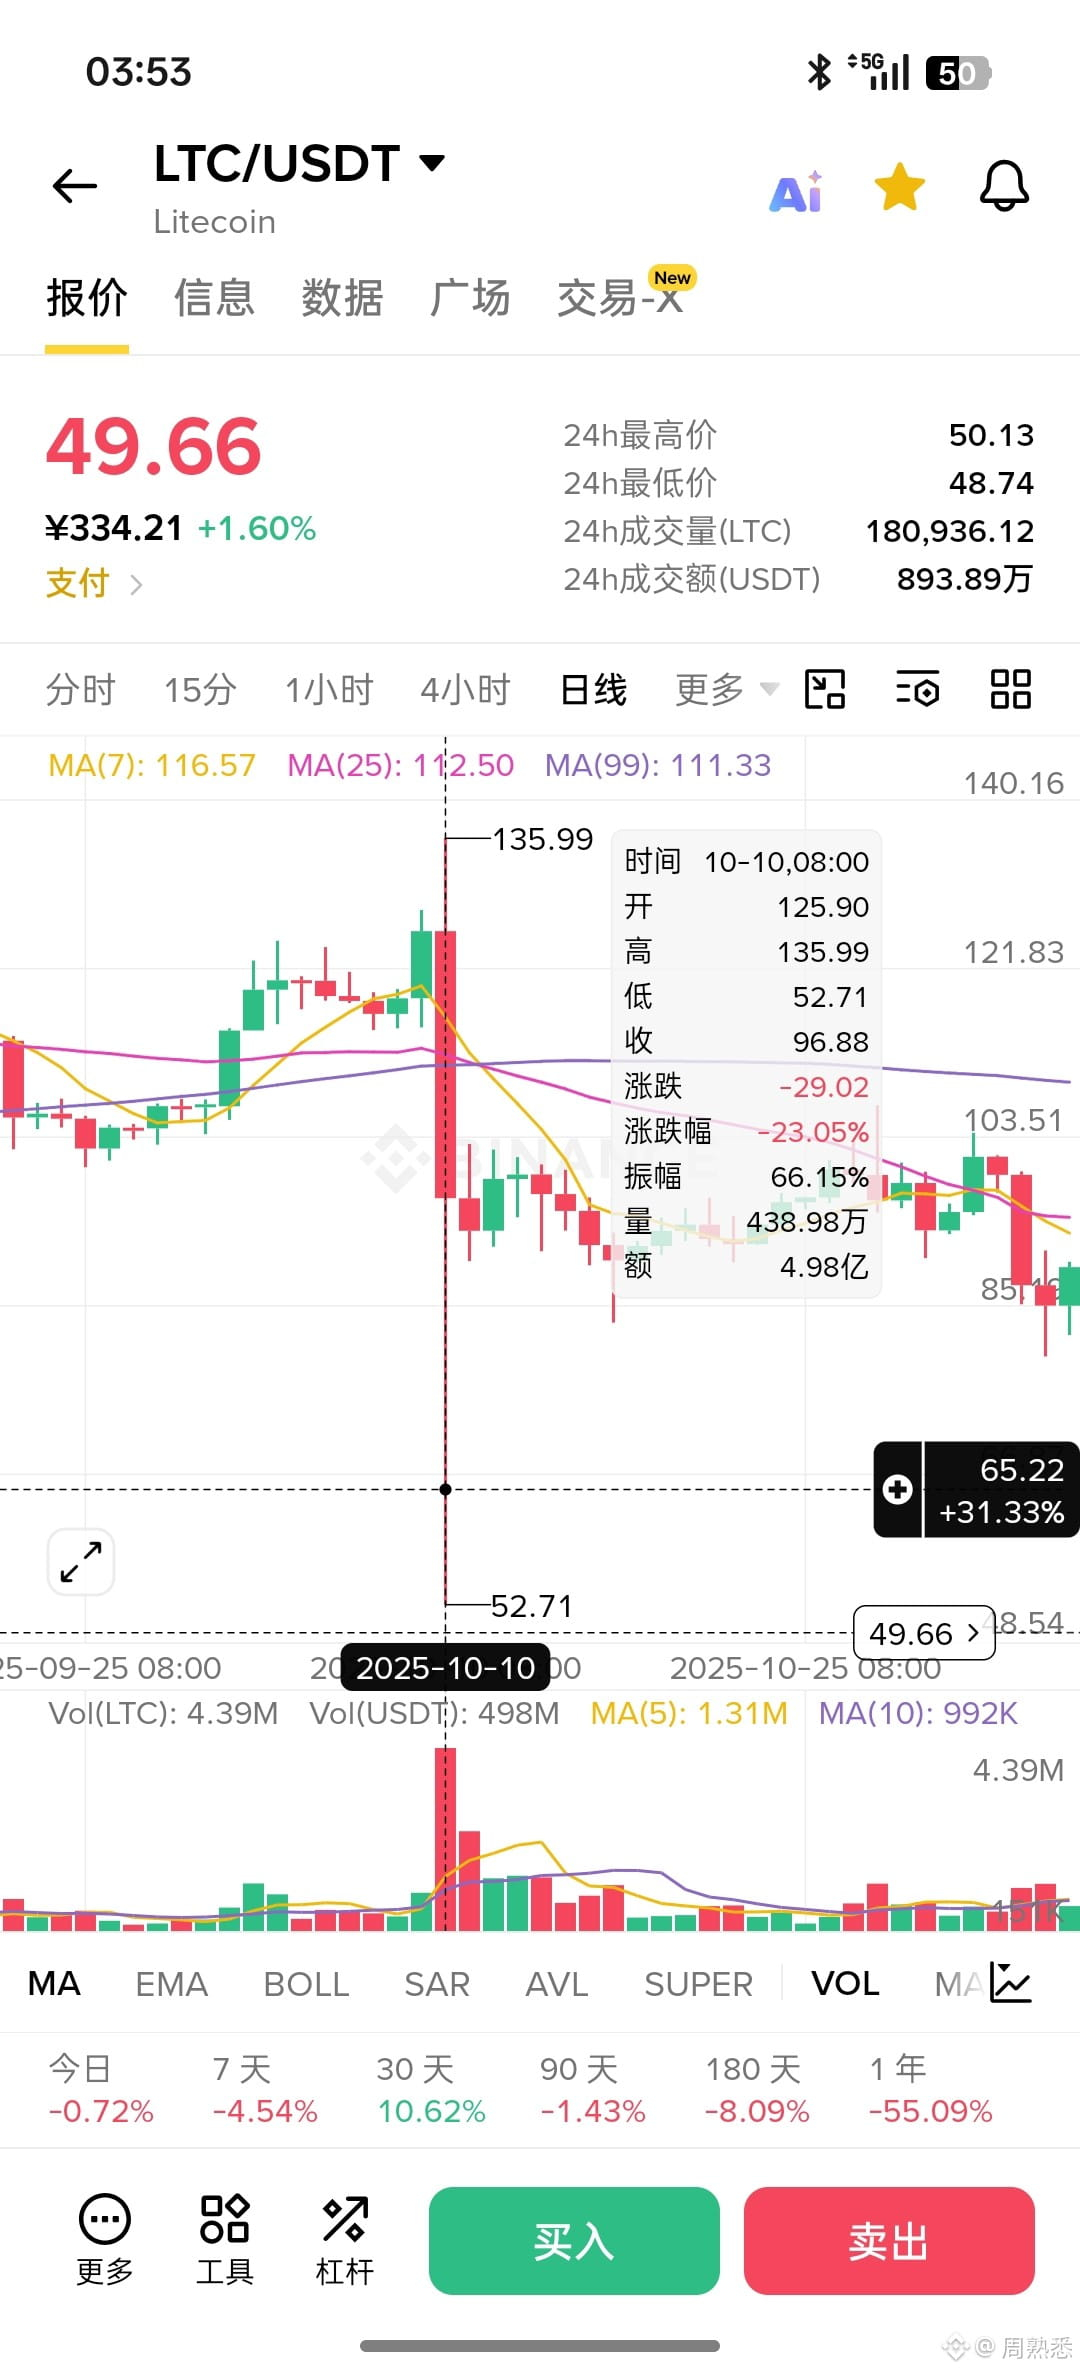The image size is (1080, 2373).
Task: Toggle the AVL indicator
Action: pos(557,1984)
